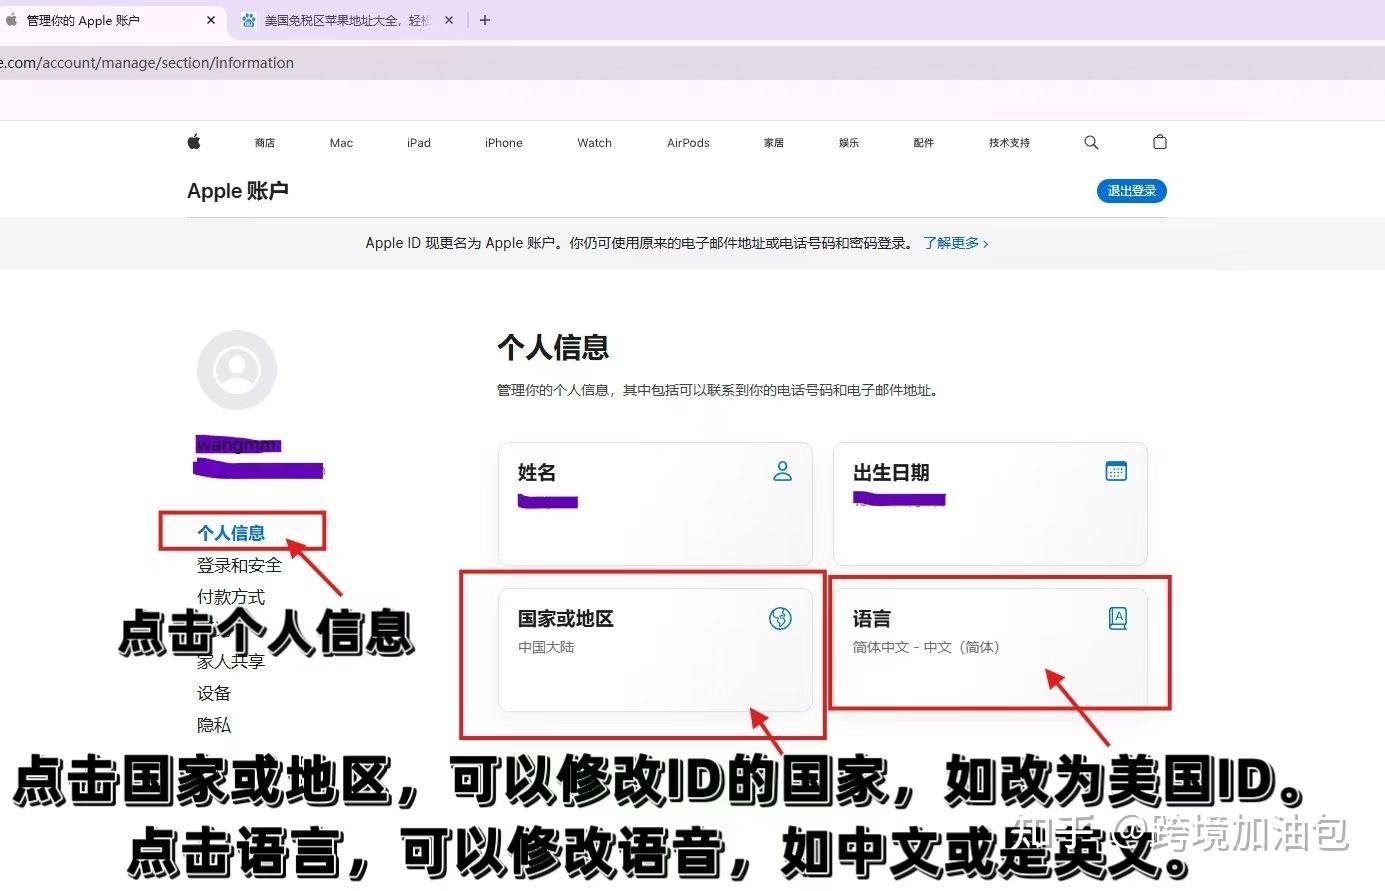Screen dimensions: 1385x891
Task: Select 隐私 in the sidebar
Action: pos(213,724)
